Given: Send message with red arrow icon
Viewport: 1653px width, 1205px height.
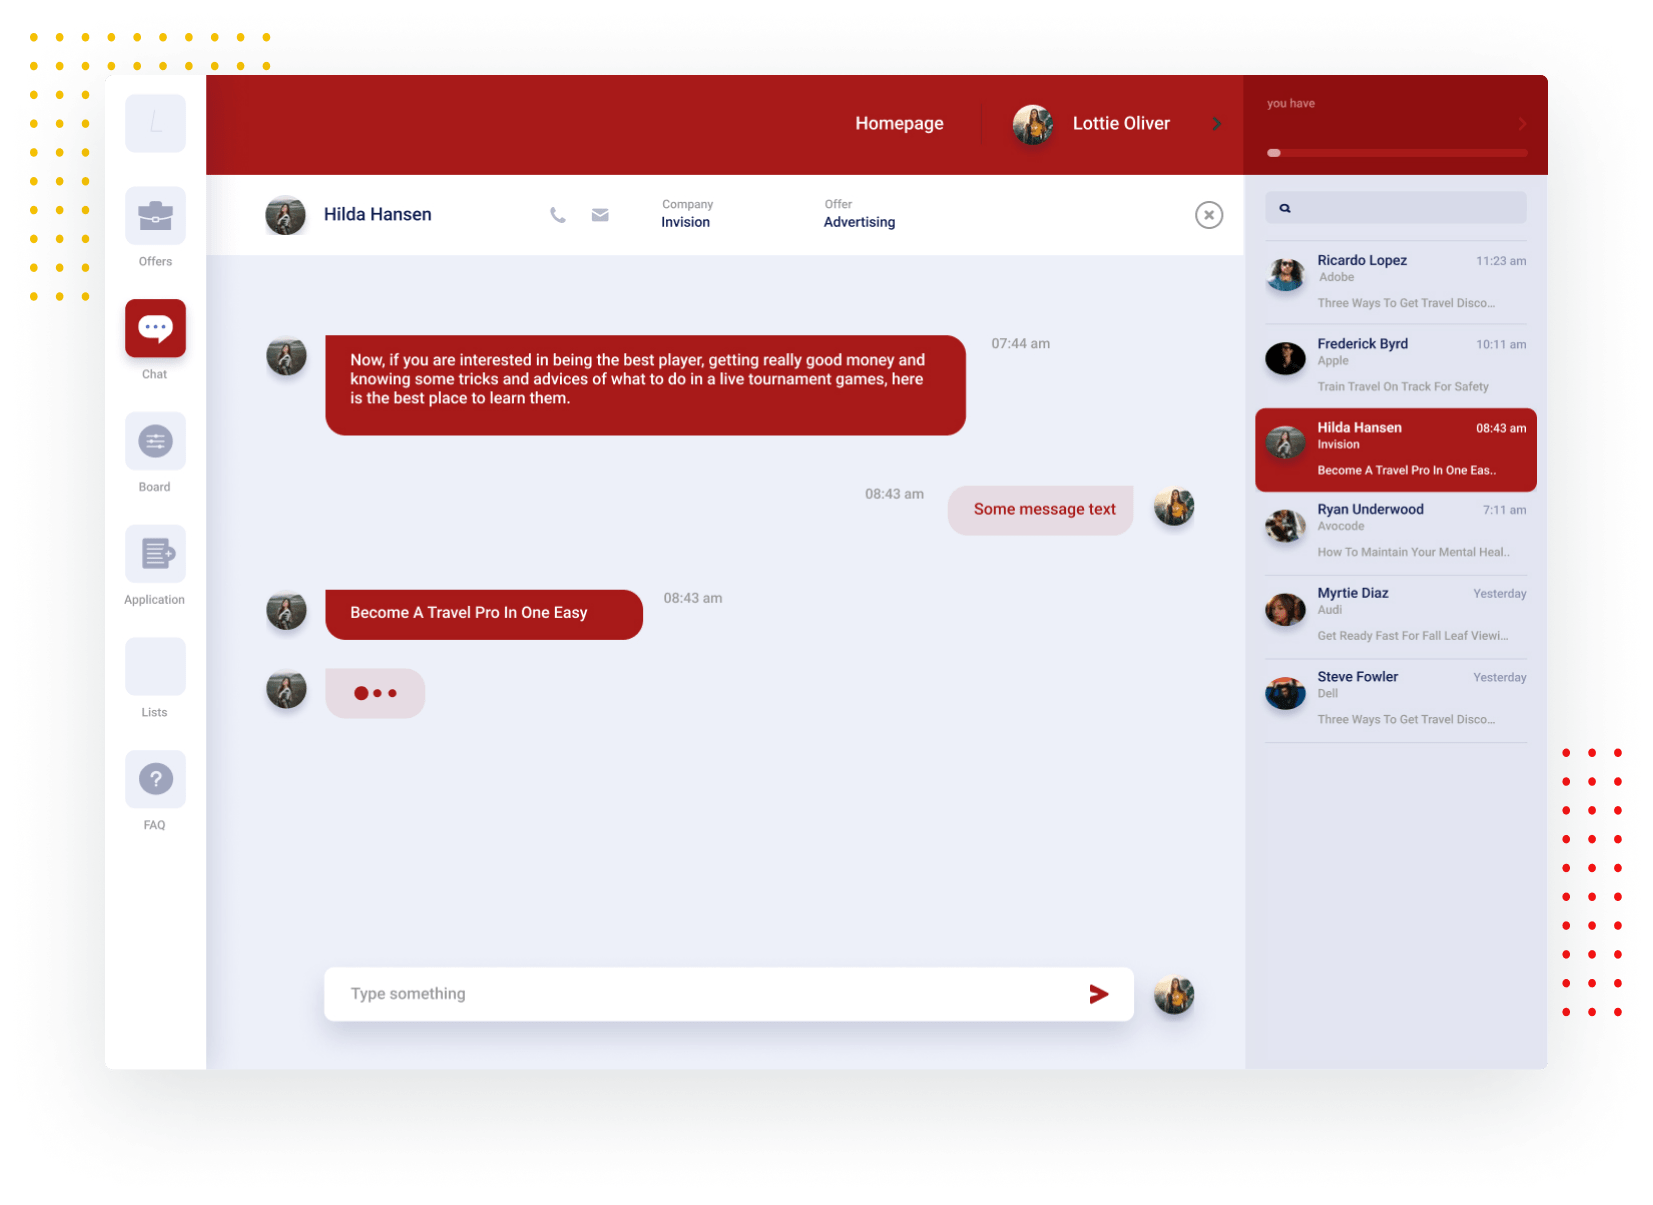Looking at the screenshot, I should point(1099,994).
